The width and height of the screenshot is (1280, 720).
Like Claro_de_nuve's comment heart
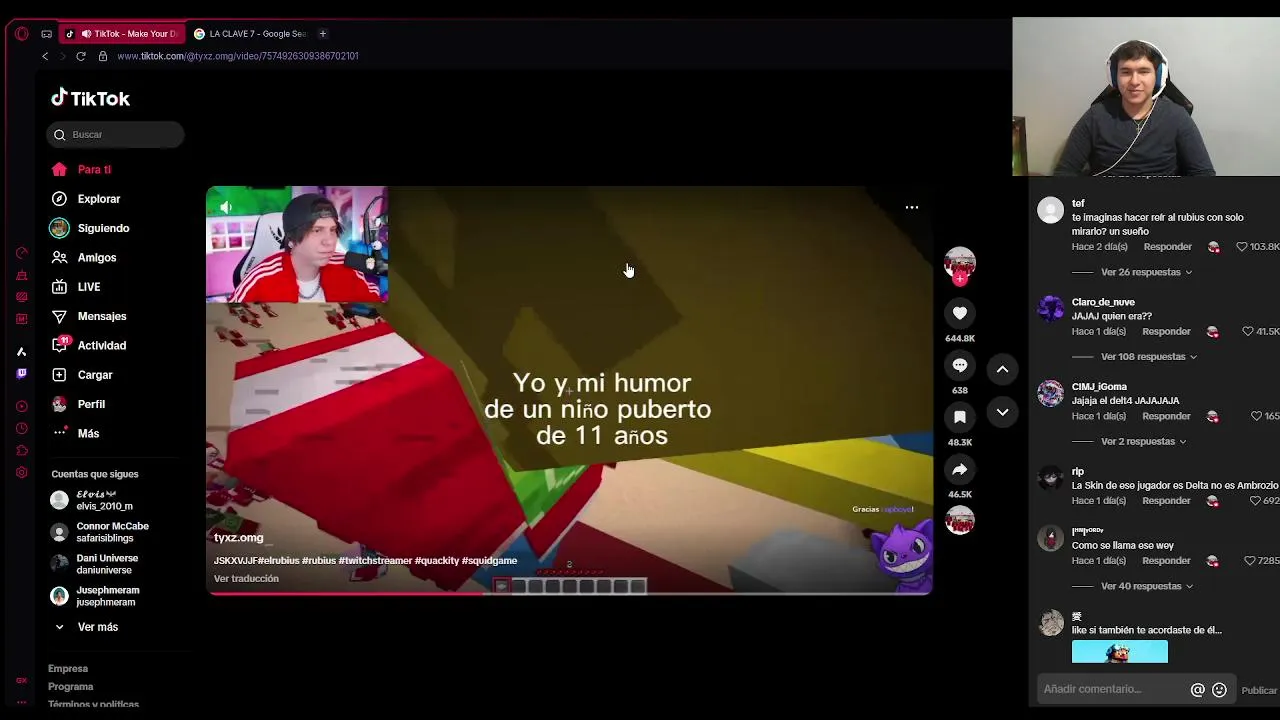1248,332
